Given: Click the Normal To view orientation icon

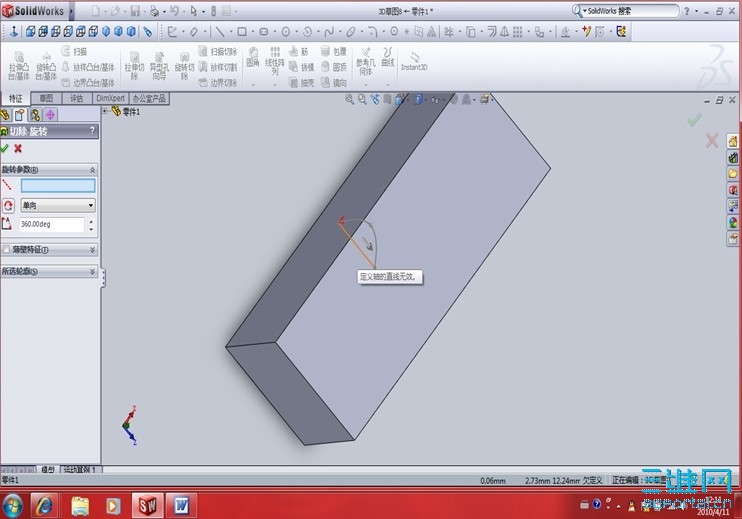Looking at the screenshot, I should 13,31.
